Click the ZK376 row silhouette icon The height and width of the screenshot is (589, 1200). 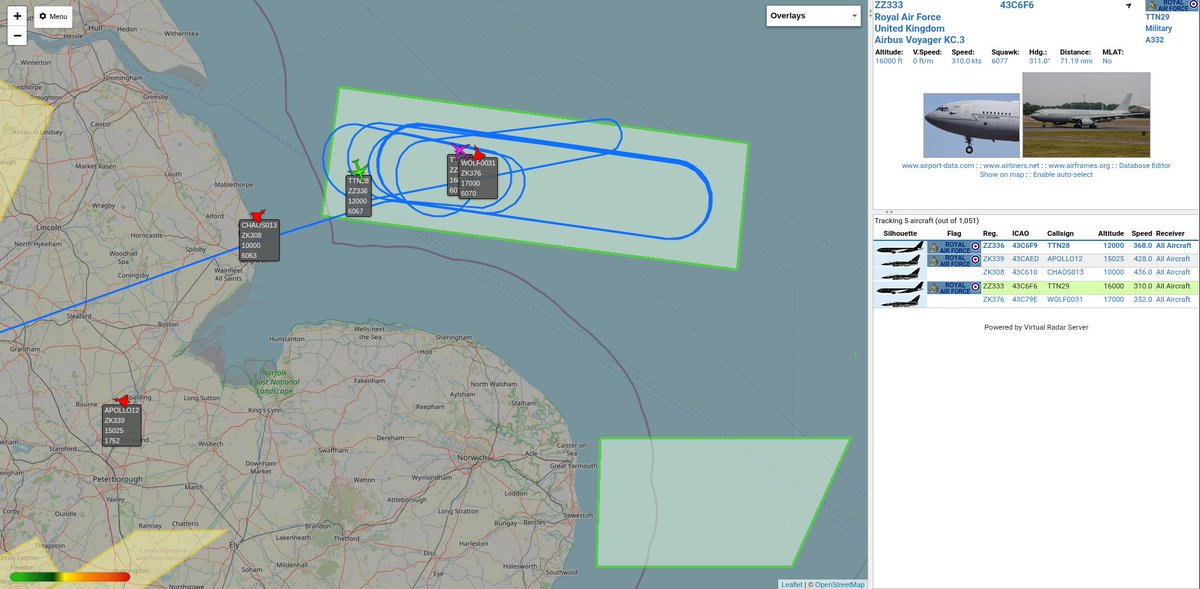tap(900, 299)
